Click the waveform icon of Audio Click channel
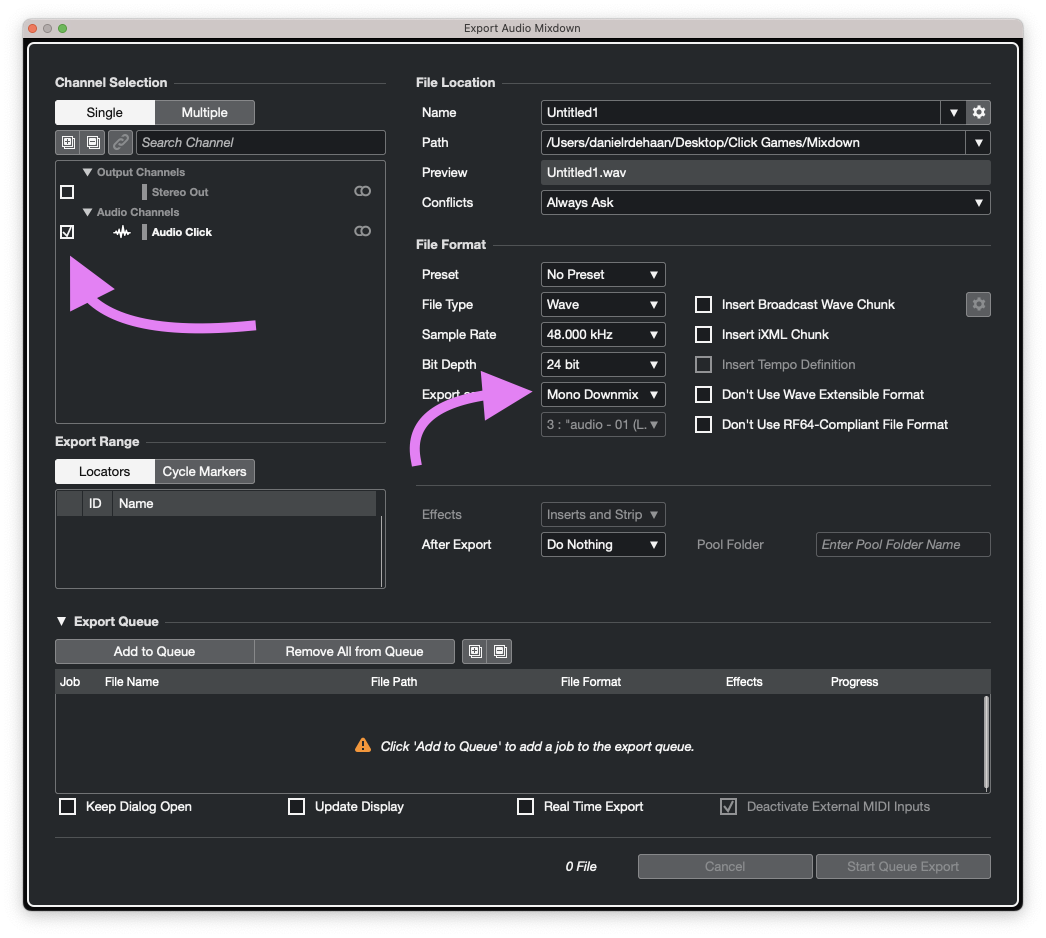This screenshot has height=938, width=1046. coord(122,232)
